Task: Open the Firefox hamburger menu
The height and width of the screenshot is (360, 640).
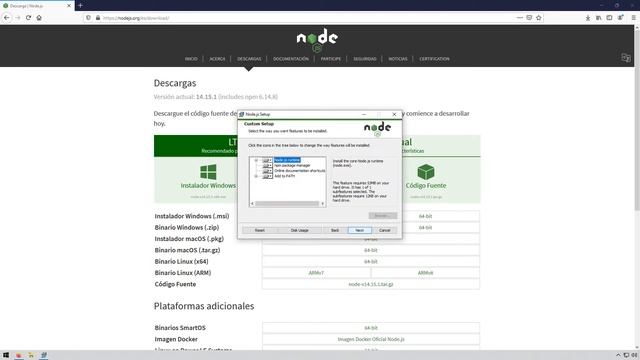Action: pyautogui.click(x=633, y=18)
